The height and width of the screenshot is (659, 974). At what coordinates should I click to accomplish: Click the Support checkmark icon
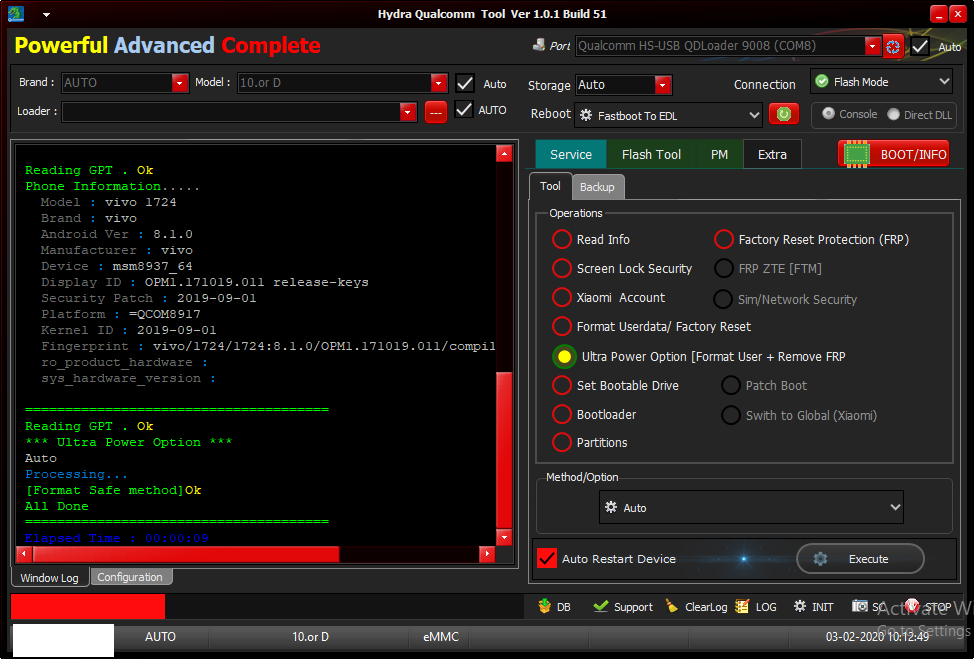click(x=600, y=606)
